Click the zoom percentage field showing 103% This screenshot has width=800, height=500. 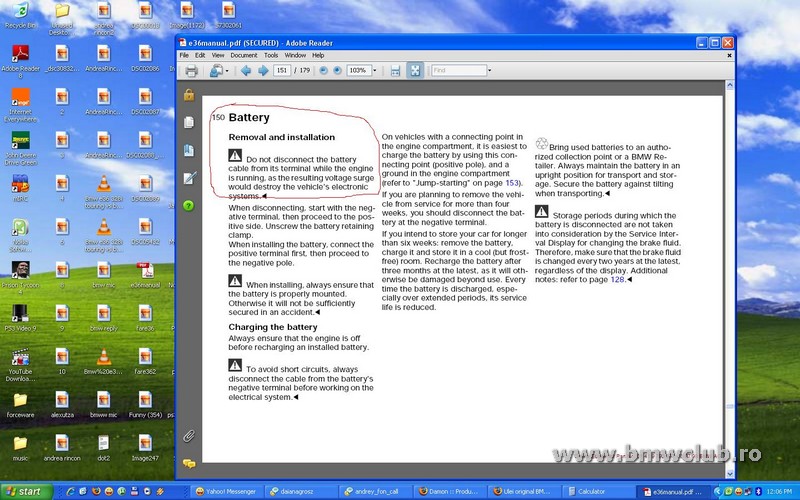[x=358, y=70]
